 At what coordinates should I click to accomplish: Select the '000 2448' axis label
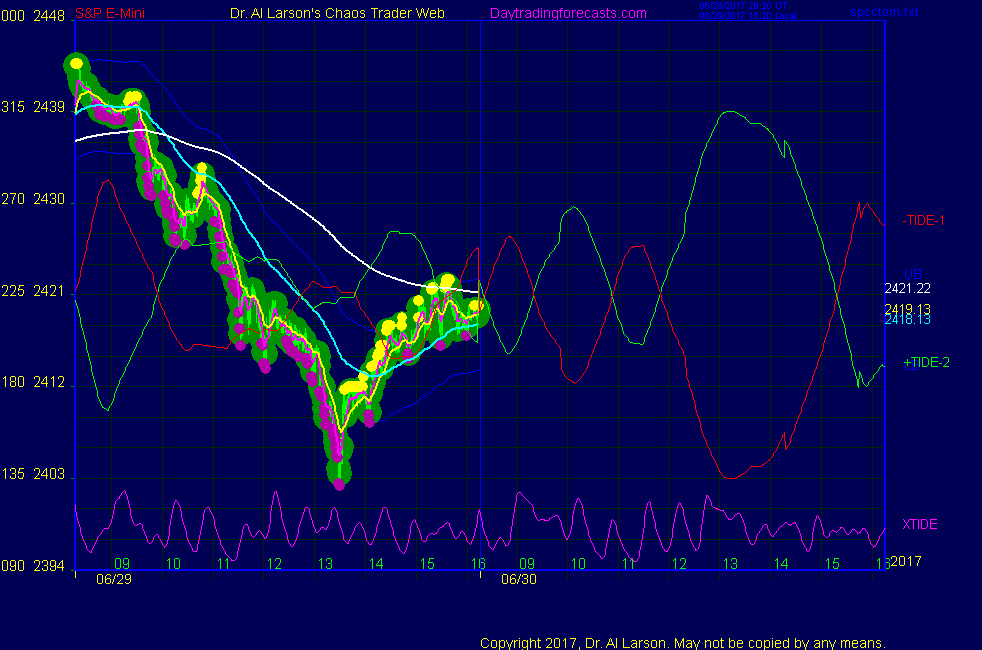pyautogui.click(x=33, y=16)
